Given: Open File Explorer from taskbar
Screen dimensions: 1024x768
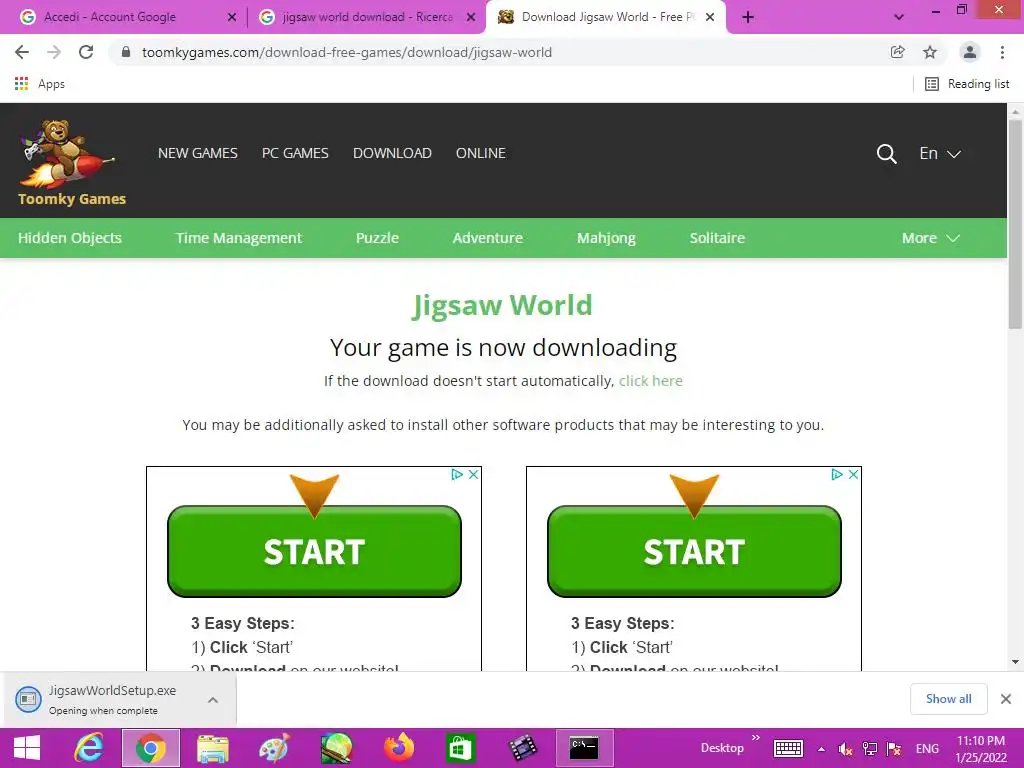Looking at the screenshot, I should point(213,748).
